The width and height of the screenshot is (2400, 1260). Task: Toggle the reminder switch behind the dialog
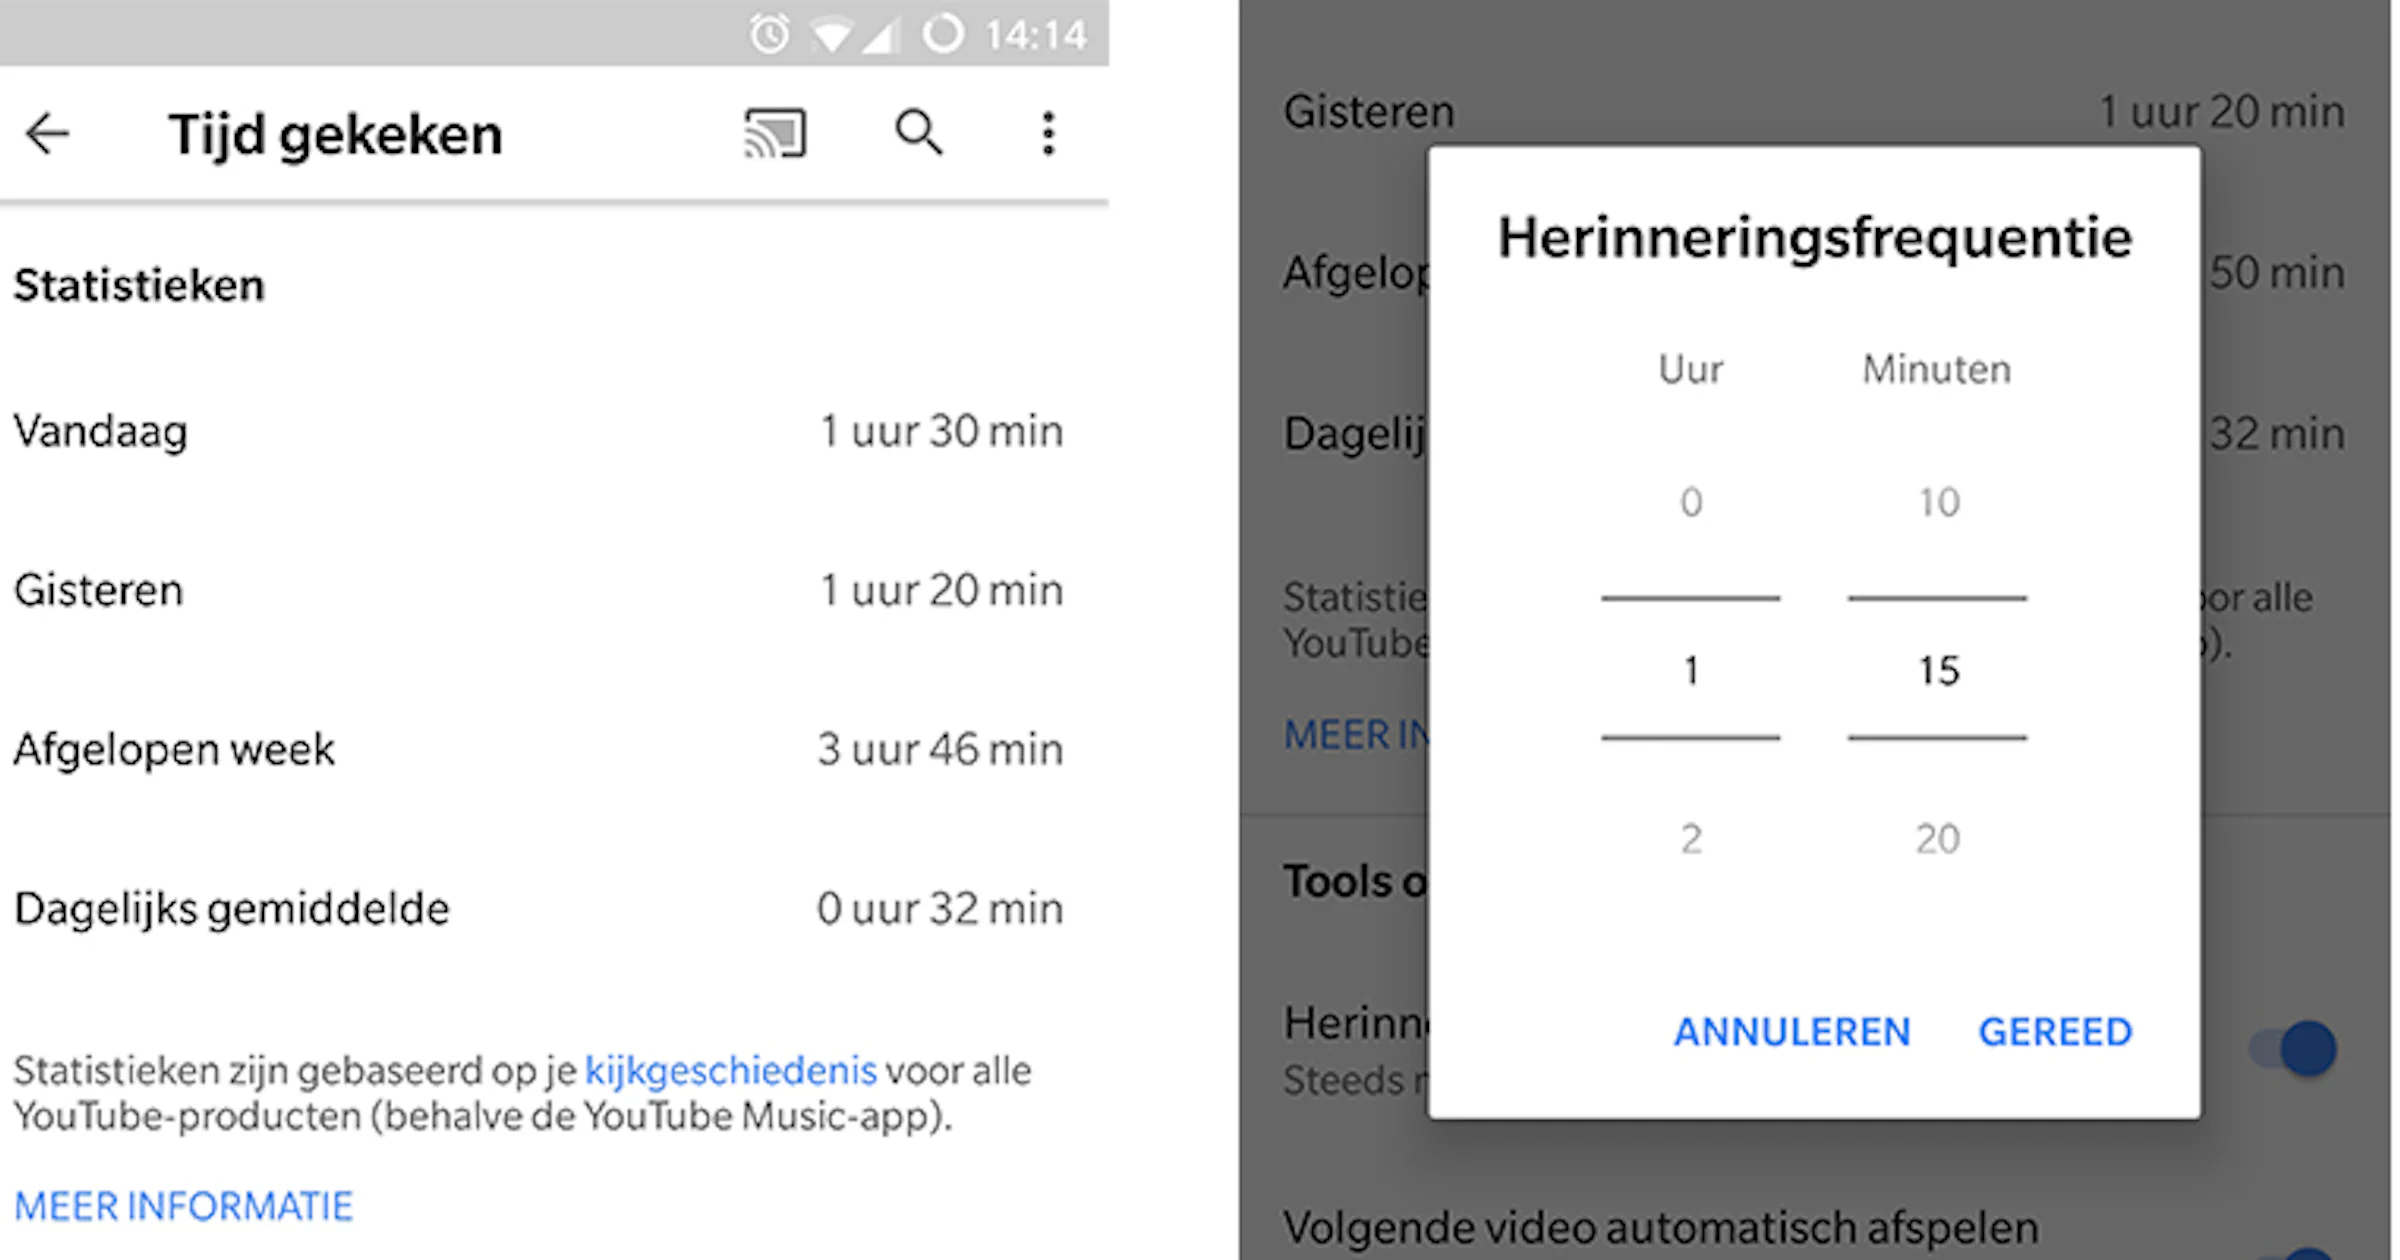(2293, 1048)
